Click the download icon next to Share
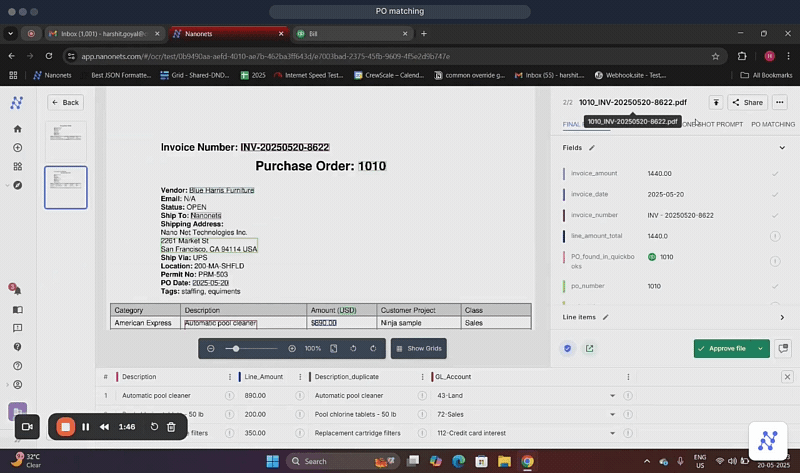The image size is (800, 473). 716,102
